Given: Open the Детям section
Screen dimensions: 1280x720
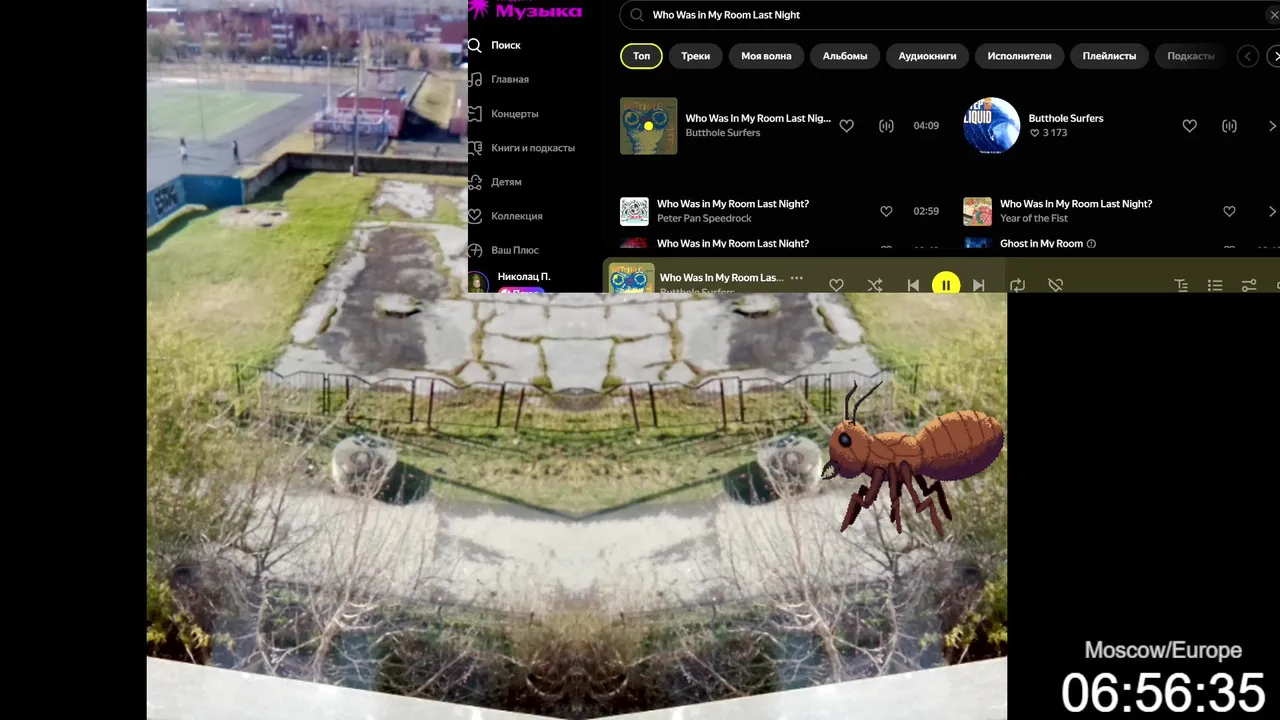Looking at the screenshot, I should coord(506,182).
